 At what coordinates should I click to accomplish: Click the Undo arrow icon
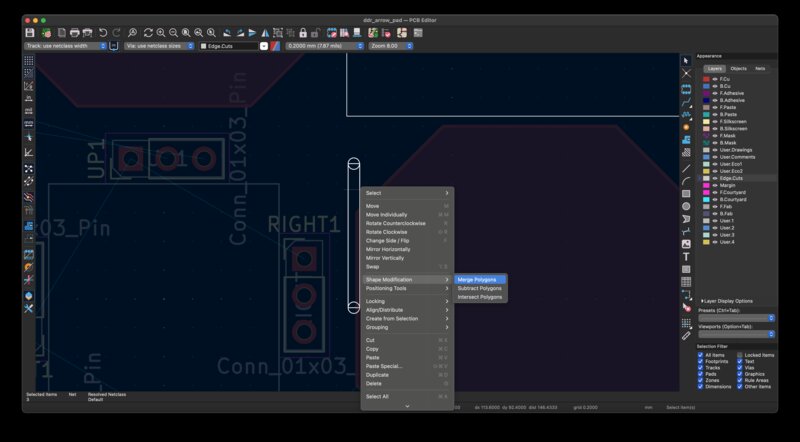[x=103, y=33]
